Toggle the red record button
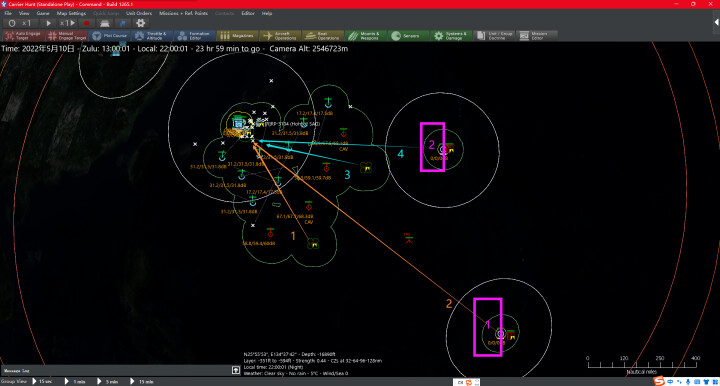 (x=86, y=23)
